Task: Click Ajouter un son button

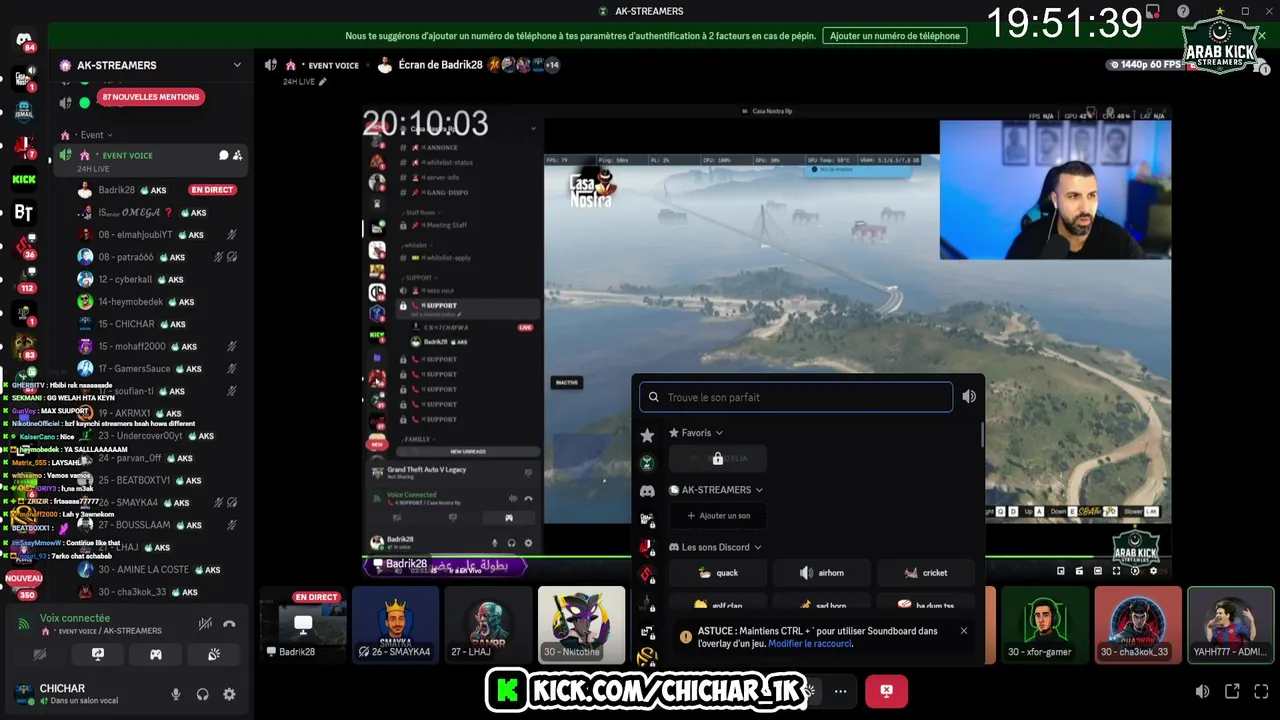Action: coord(718,516)
